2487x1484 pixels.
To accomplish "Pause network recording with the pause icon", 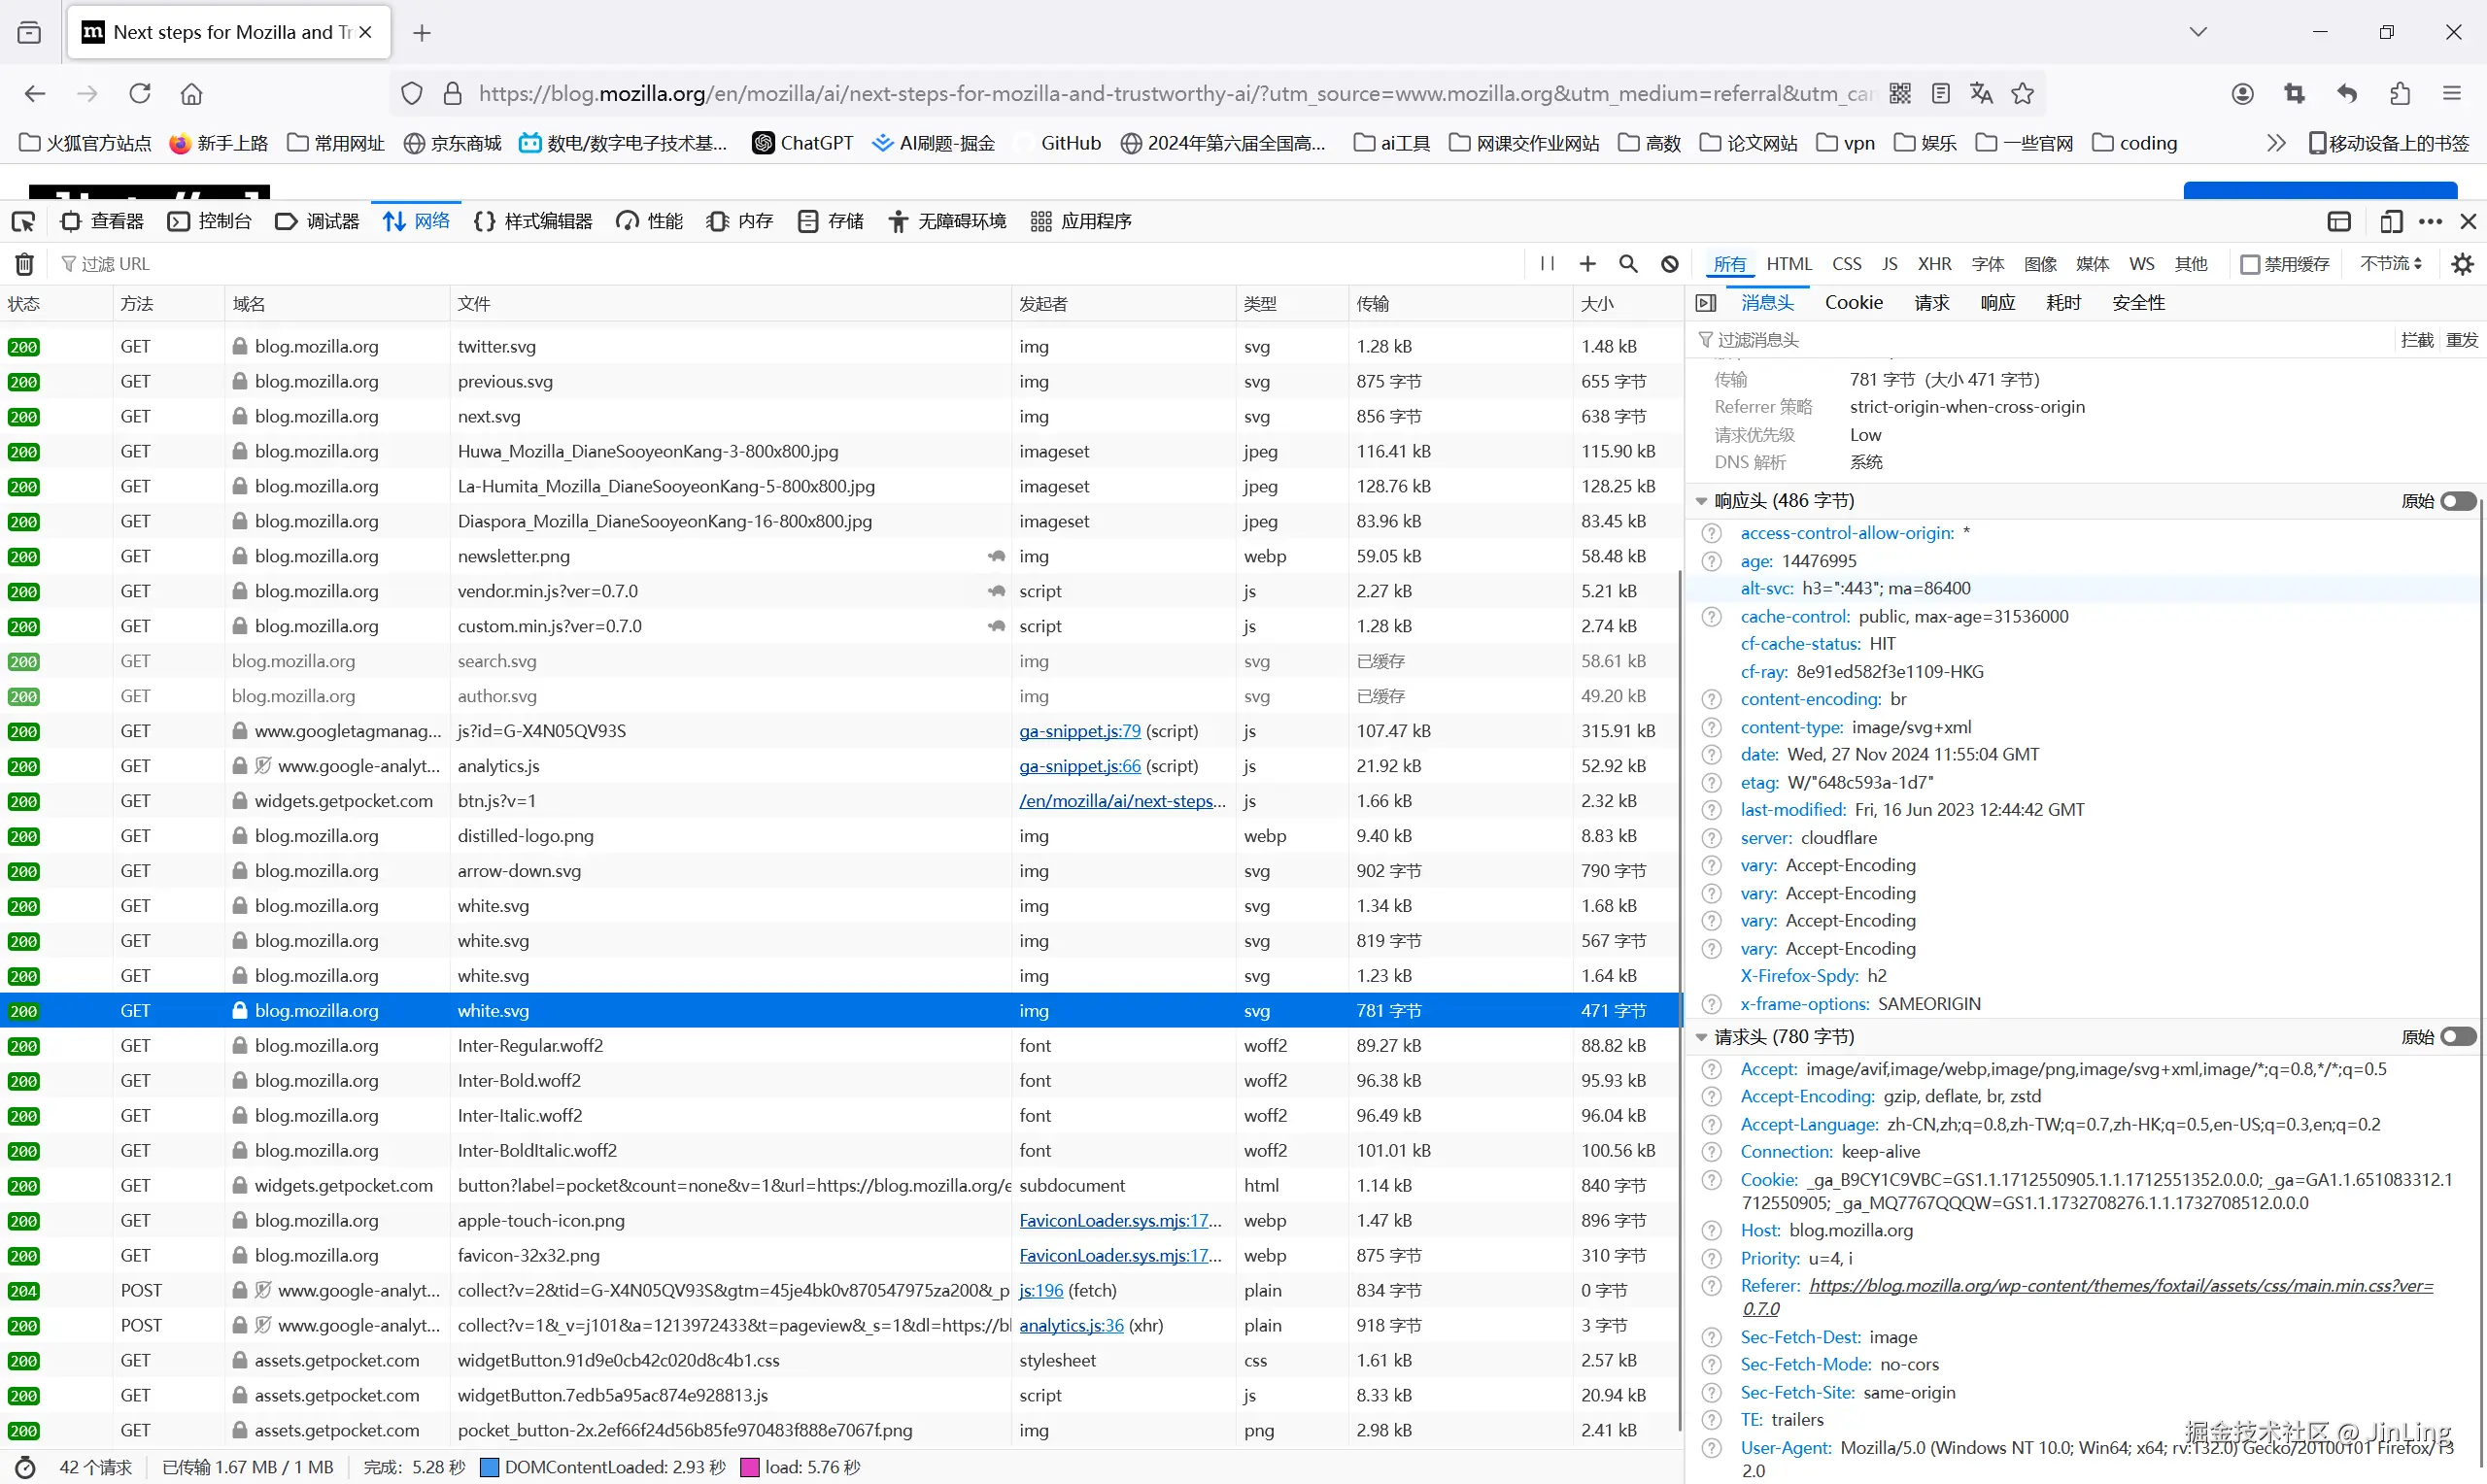I will (1547, 264).
